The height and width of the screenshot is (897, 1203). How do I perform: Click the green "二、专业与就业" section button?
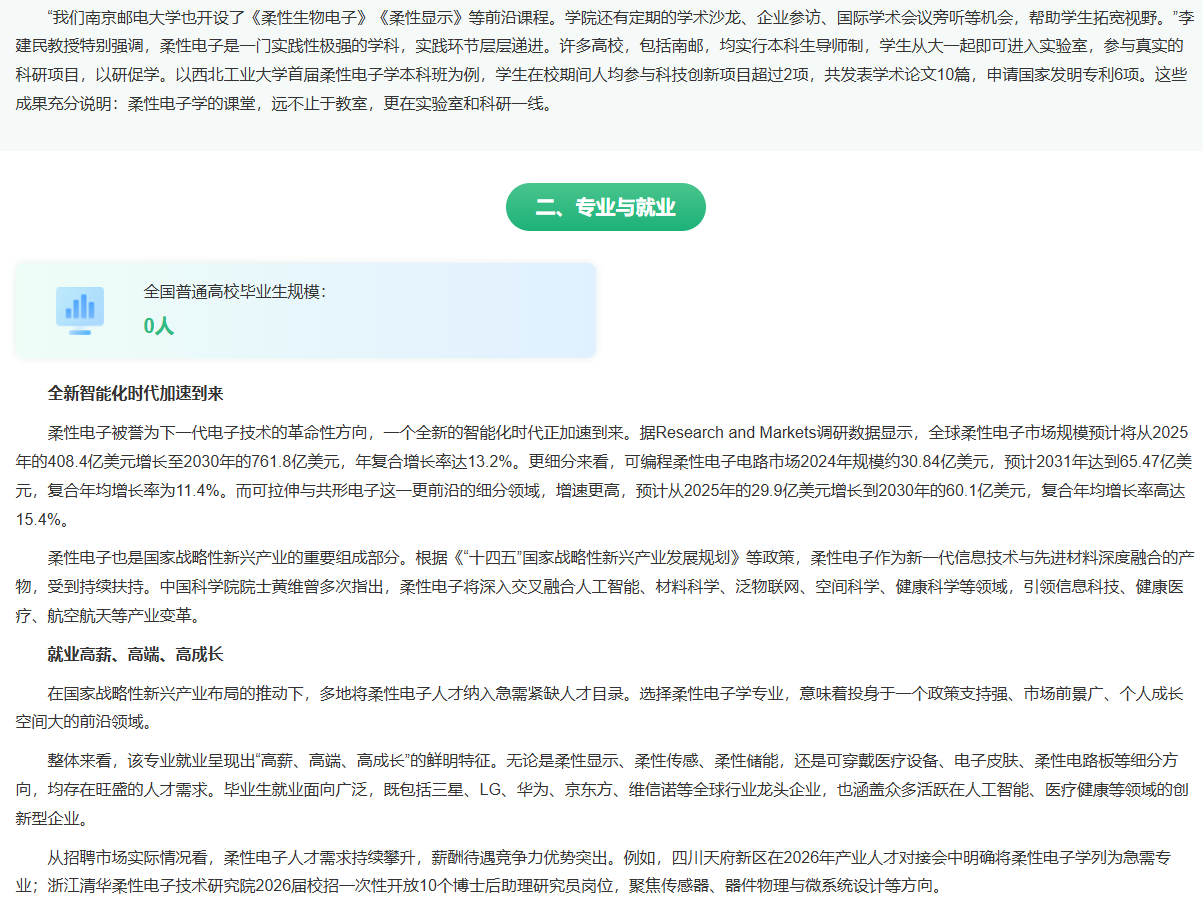click(605, 207)
